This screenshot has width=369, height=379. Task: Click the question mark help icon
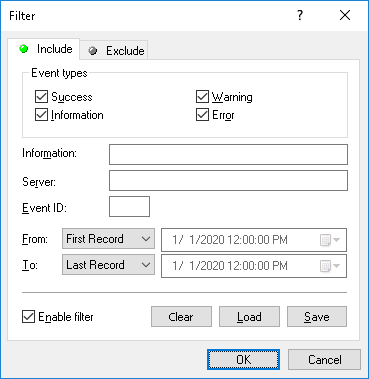[x=300, y=15]
